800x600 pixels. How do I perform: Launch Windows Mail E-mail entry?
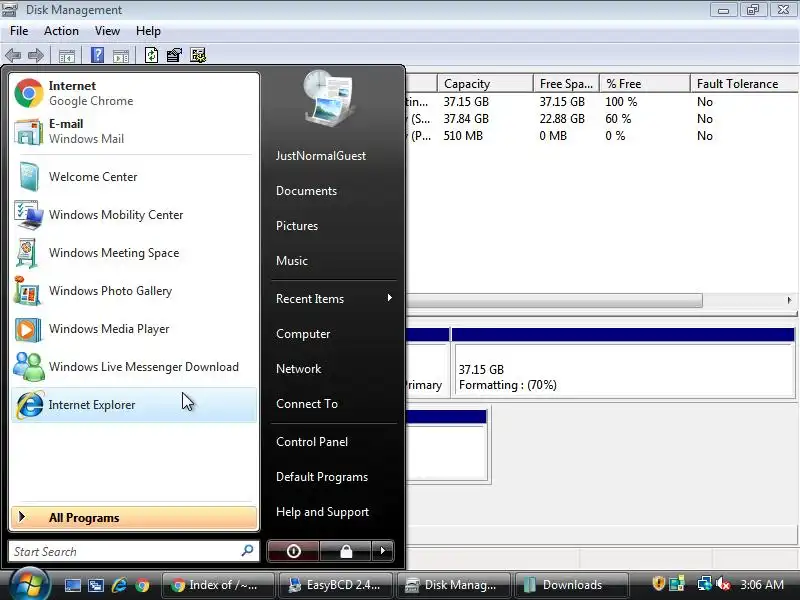tap(134, 132)
